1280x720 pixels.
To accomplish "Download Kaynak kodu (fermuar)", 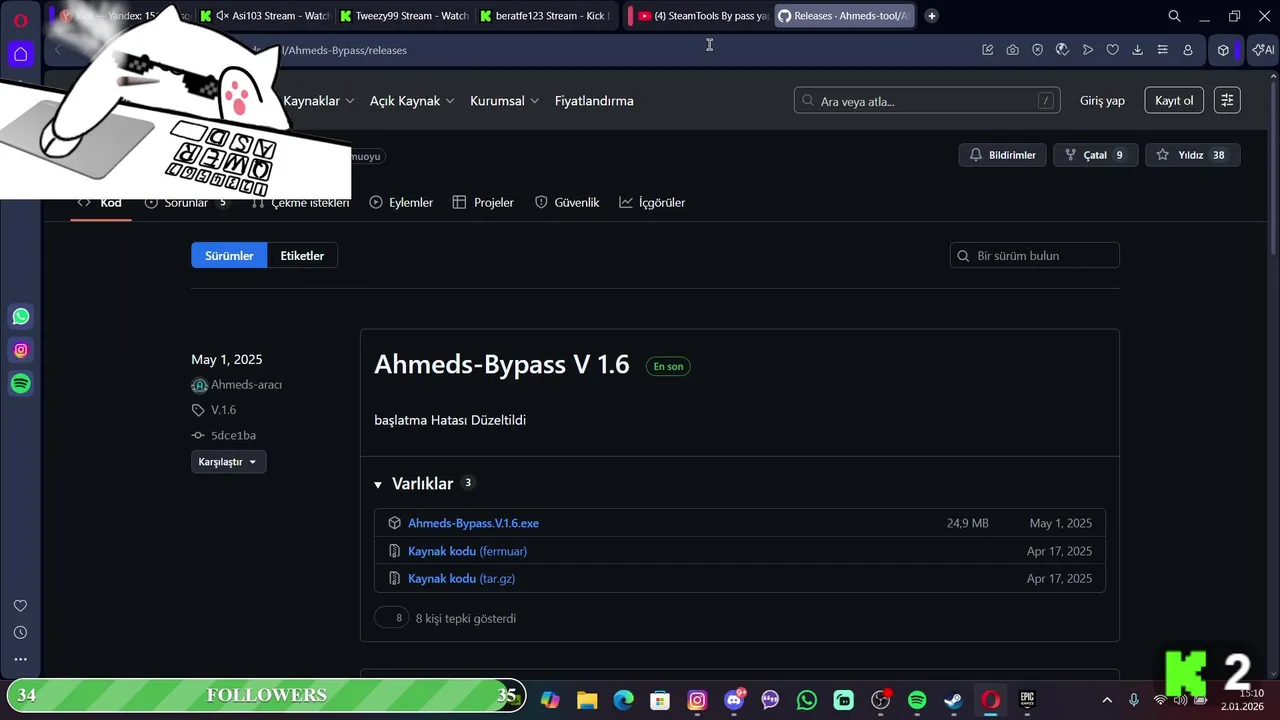I will 467,551.
